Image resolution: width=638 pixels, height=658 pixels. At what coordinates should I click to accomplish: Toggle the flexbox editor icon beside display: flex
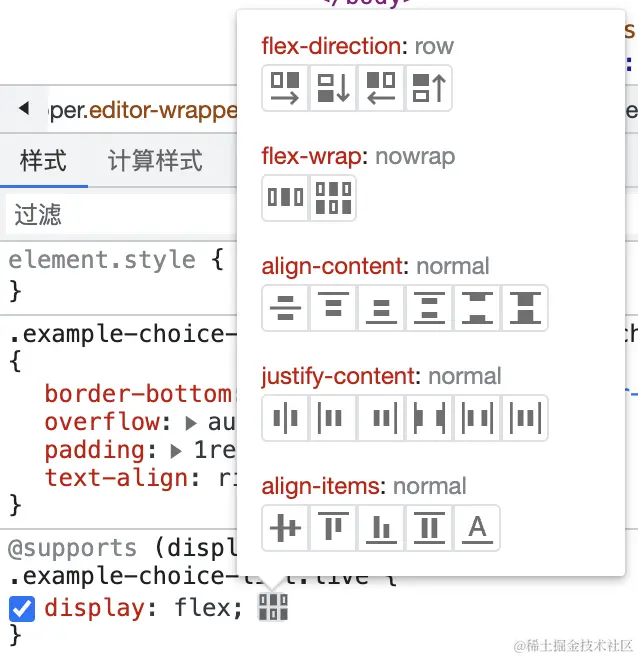point(273,607)
